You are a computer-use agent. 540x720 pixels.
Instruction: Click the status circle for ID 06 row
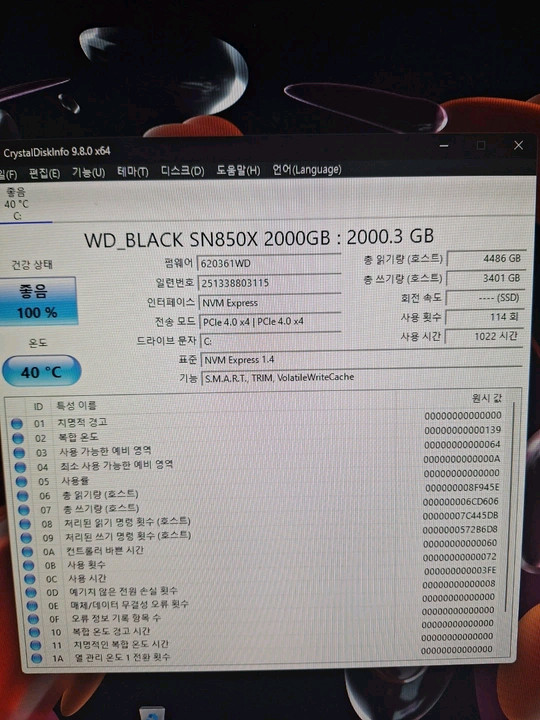(23, 495)
